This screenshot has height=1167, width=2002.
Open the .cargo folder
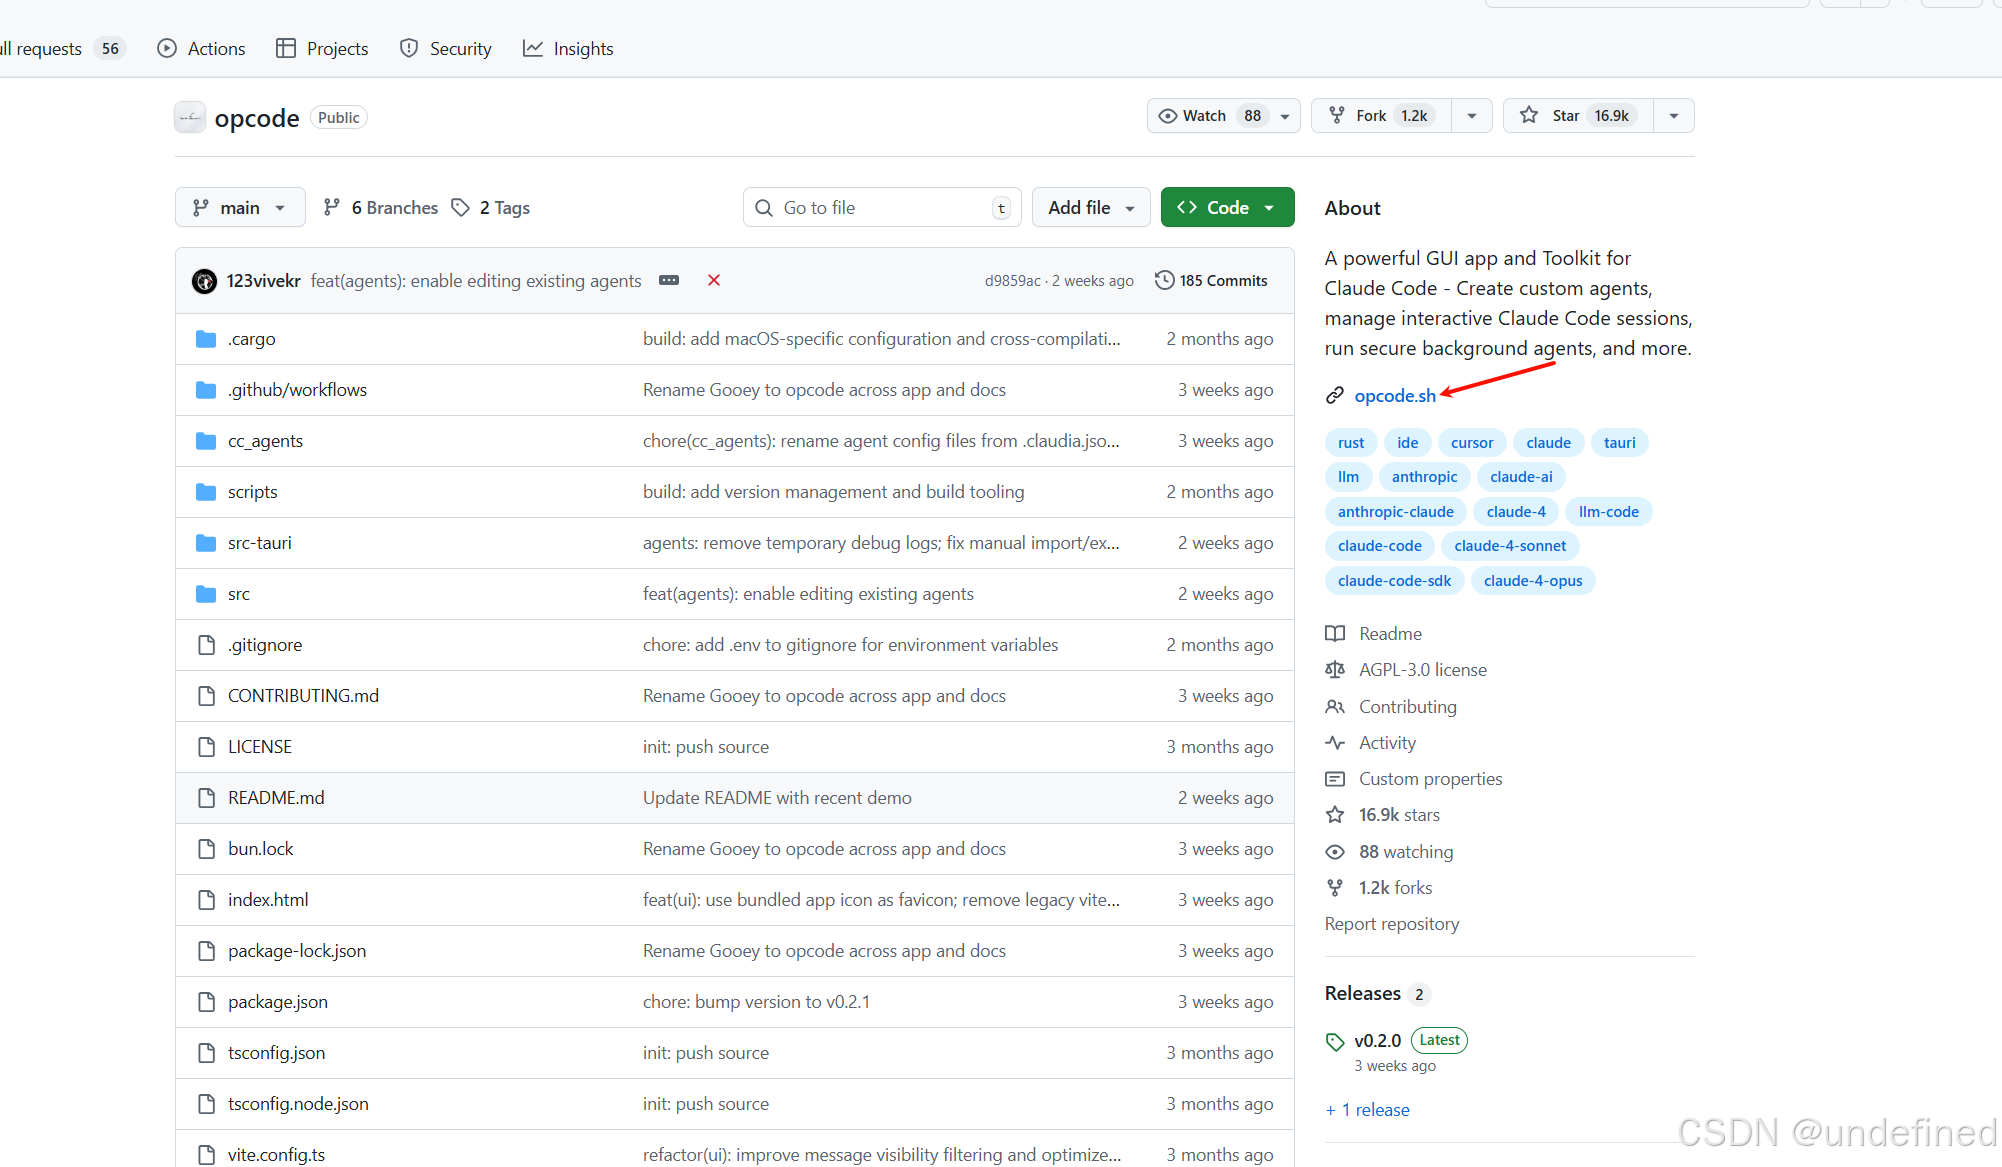[x=251, y=339]
